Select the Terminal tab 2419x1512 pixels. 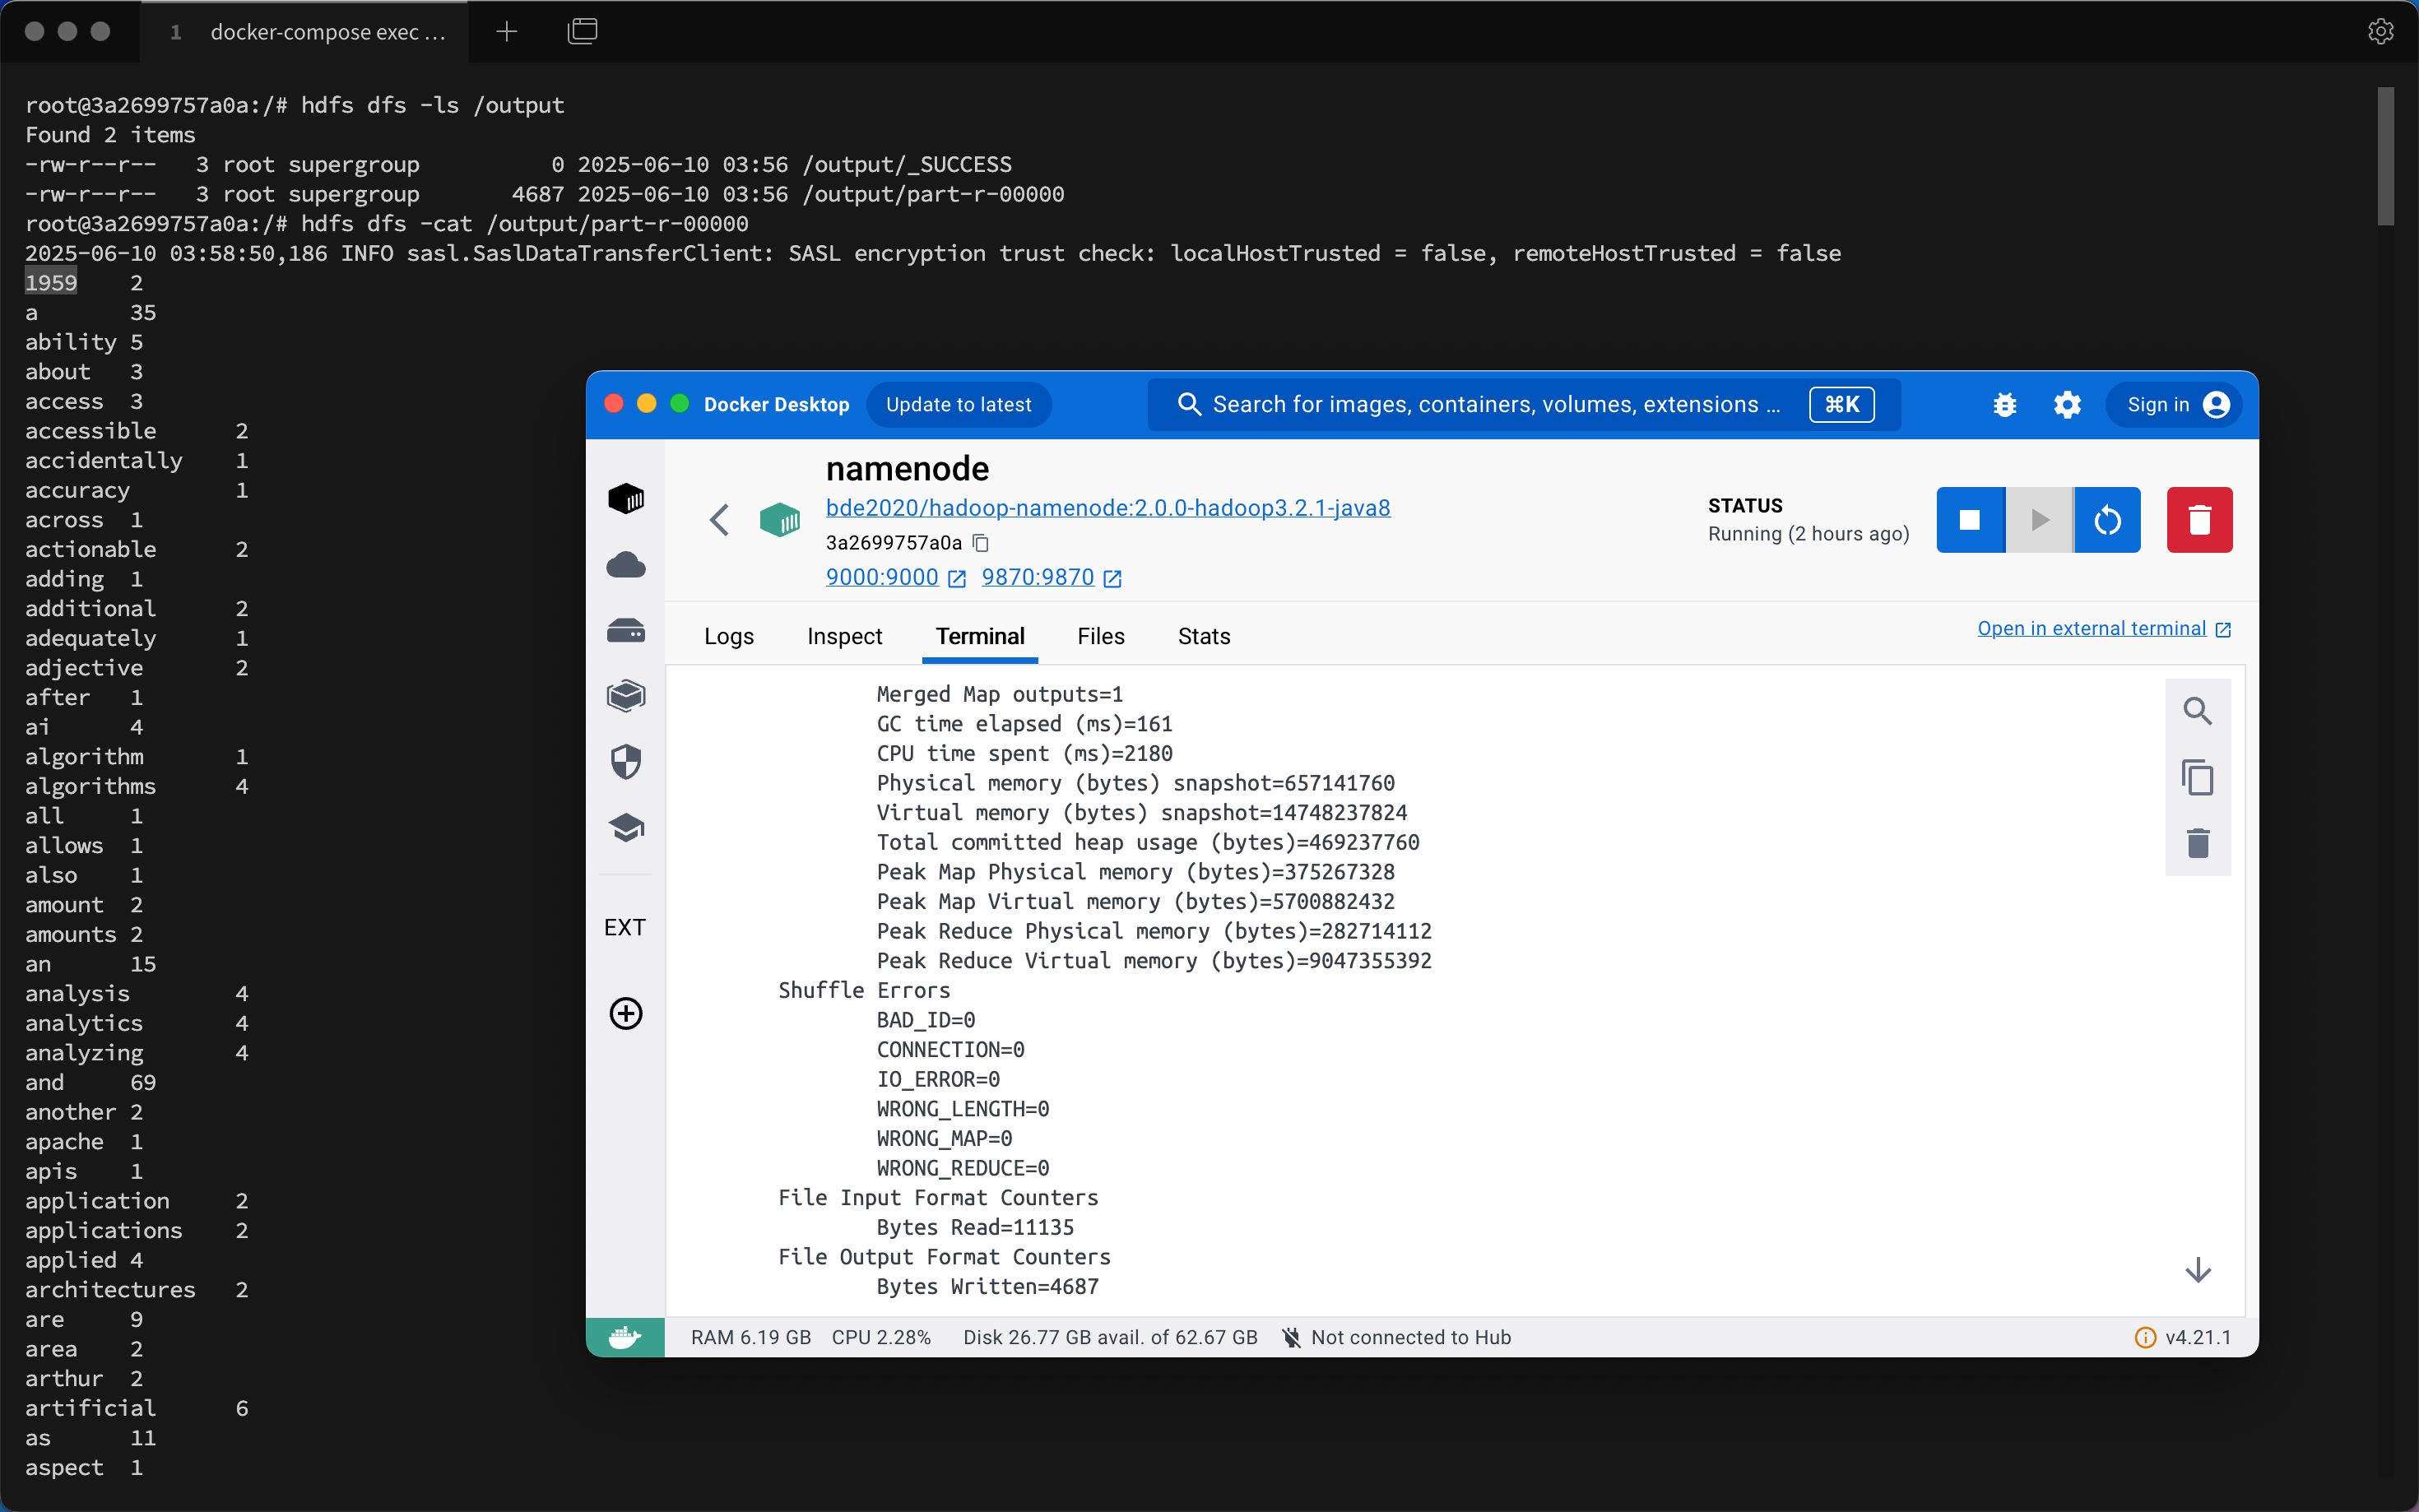point(980,636)
